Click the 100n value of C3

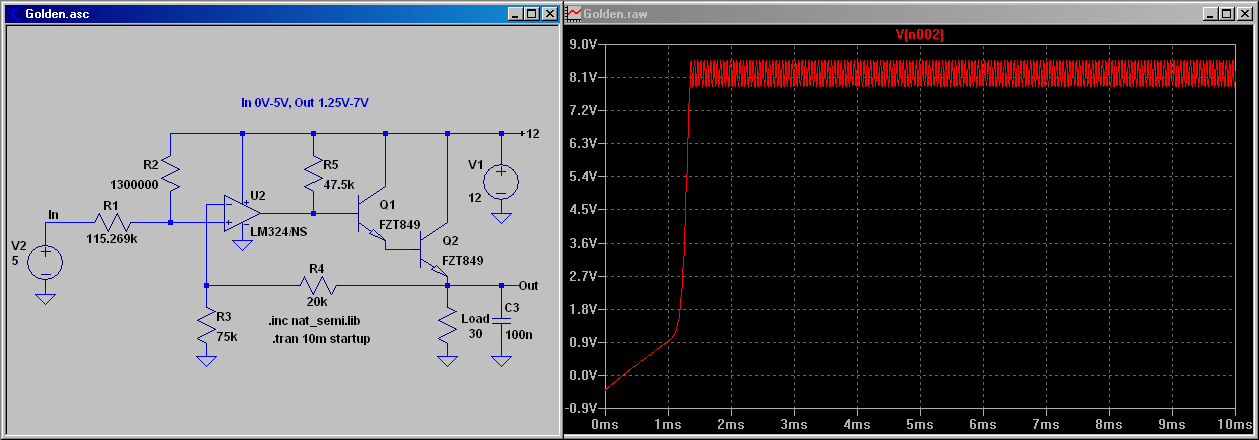(x=521, y=337)
